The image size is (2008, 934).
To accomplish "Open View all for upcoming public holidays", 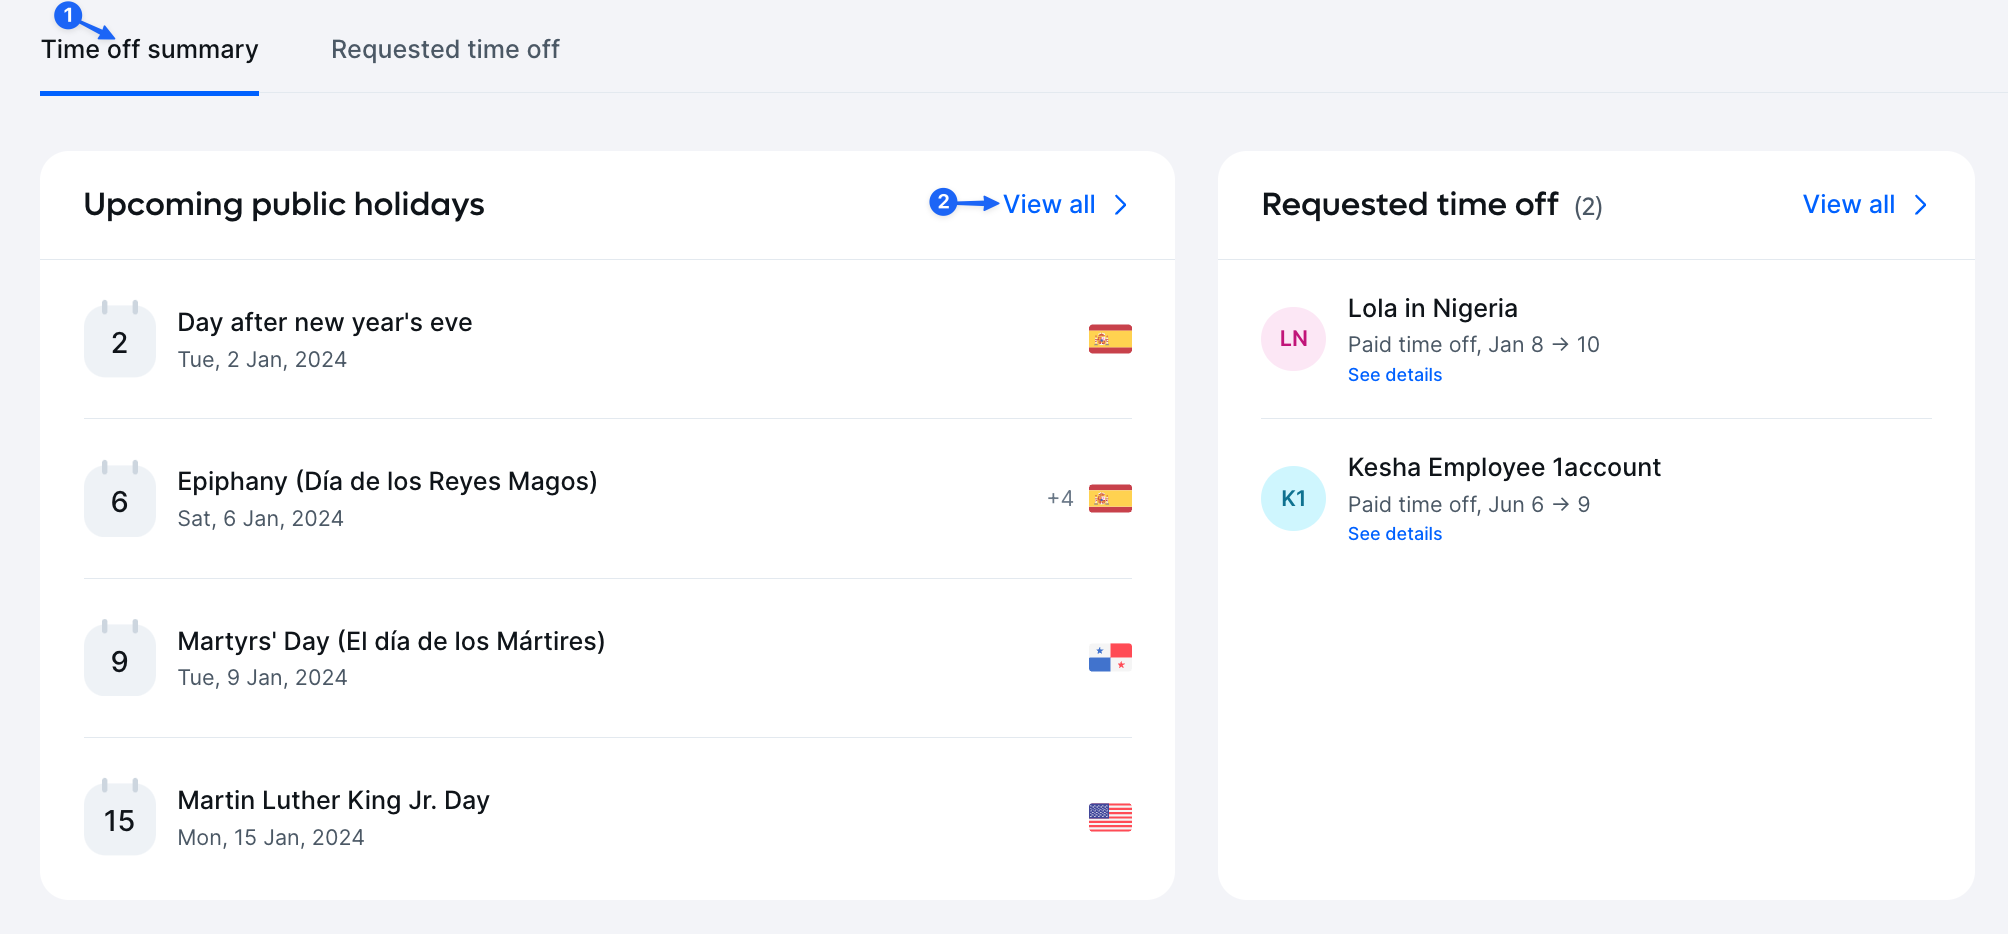I will 1049,205.
